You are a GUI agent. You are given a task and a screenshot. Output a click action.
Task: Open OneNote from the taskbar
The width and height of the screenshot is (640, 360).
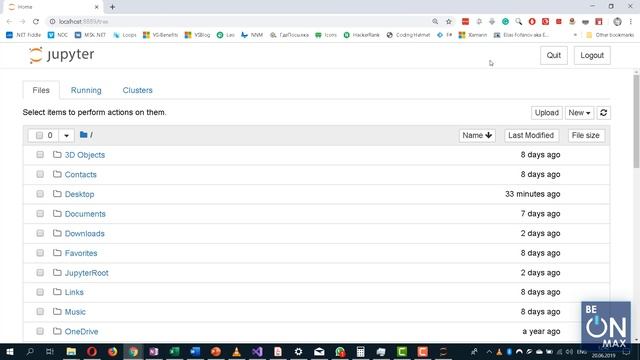click(x=154, y=351)
